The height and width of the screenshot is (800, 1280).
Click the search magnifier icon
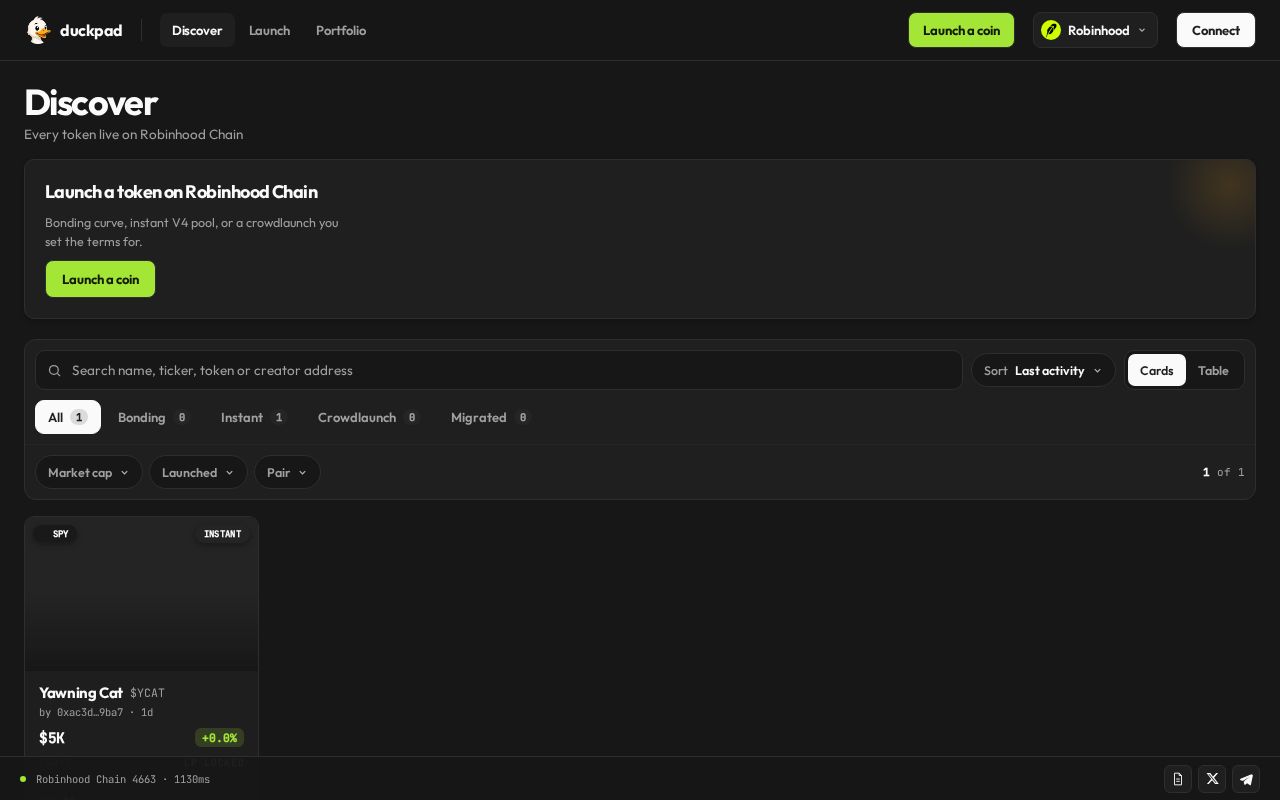tap(55, 370)
